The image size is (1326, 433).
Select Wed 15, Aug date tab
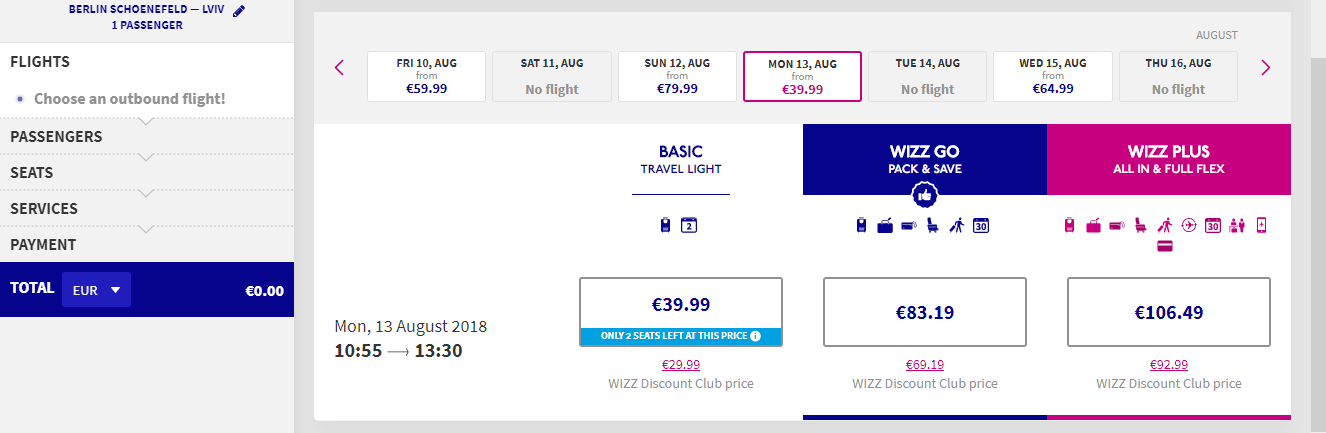click(1052, 76)
